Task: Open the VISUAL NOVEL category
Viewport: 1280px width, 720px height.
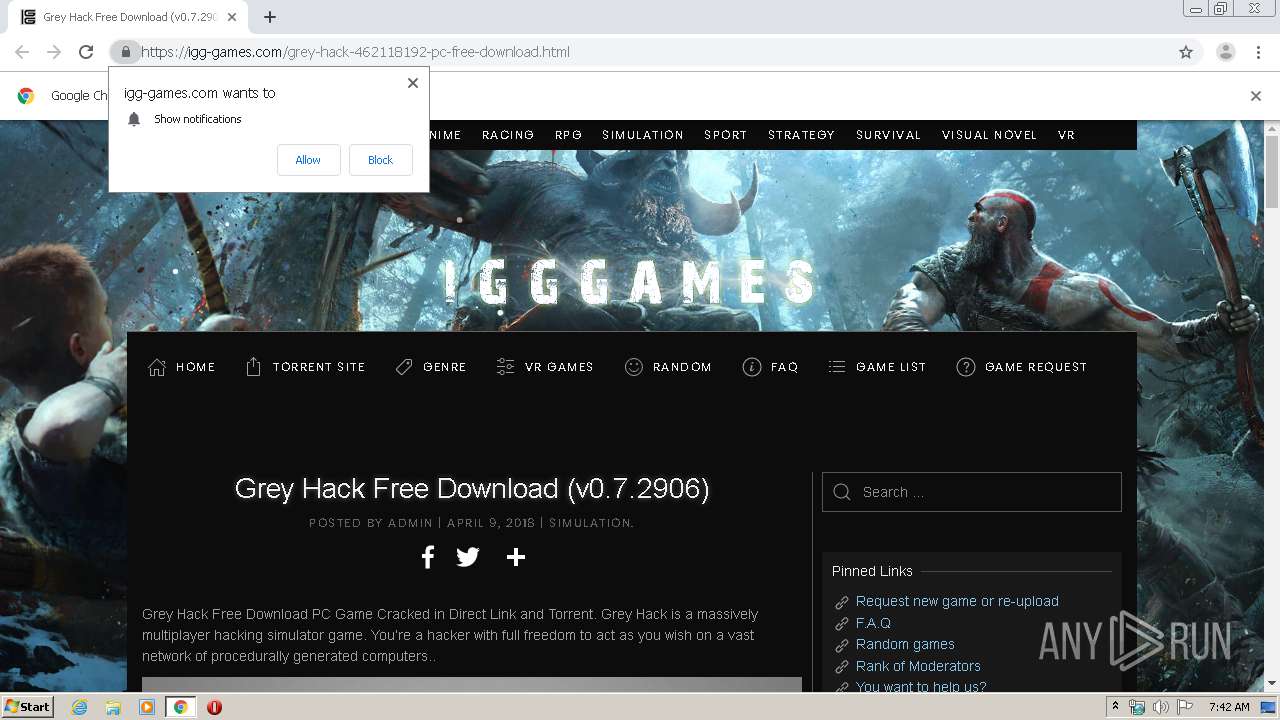Action: coord(989,135)
